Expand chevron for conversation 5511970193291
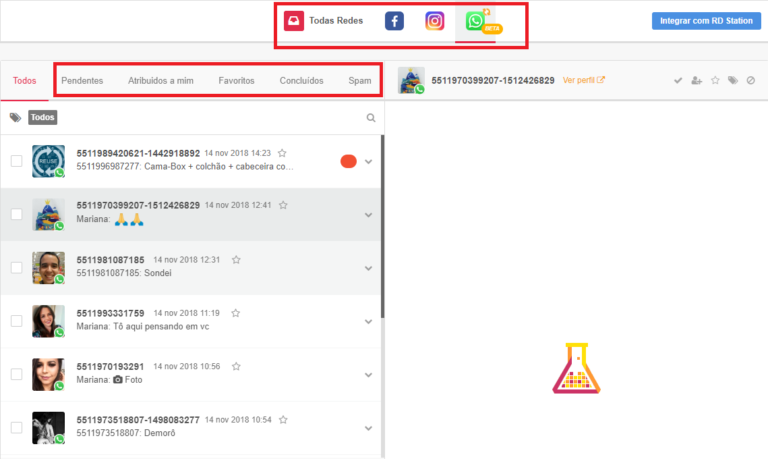 pyautogui.click(x=368, y=375)
